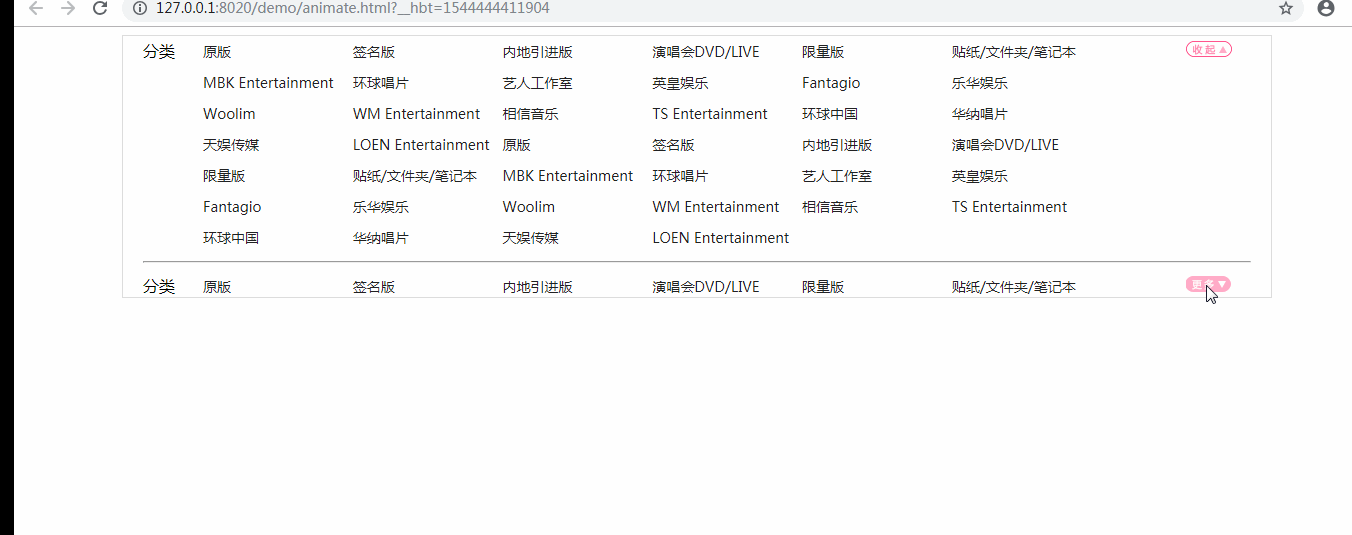Expand lower category with 更多 button
Viewport: 1352px width, 535px height.
point(1208,285)
